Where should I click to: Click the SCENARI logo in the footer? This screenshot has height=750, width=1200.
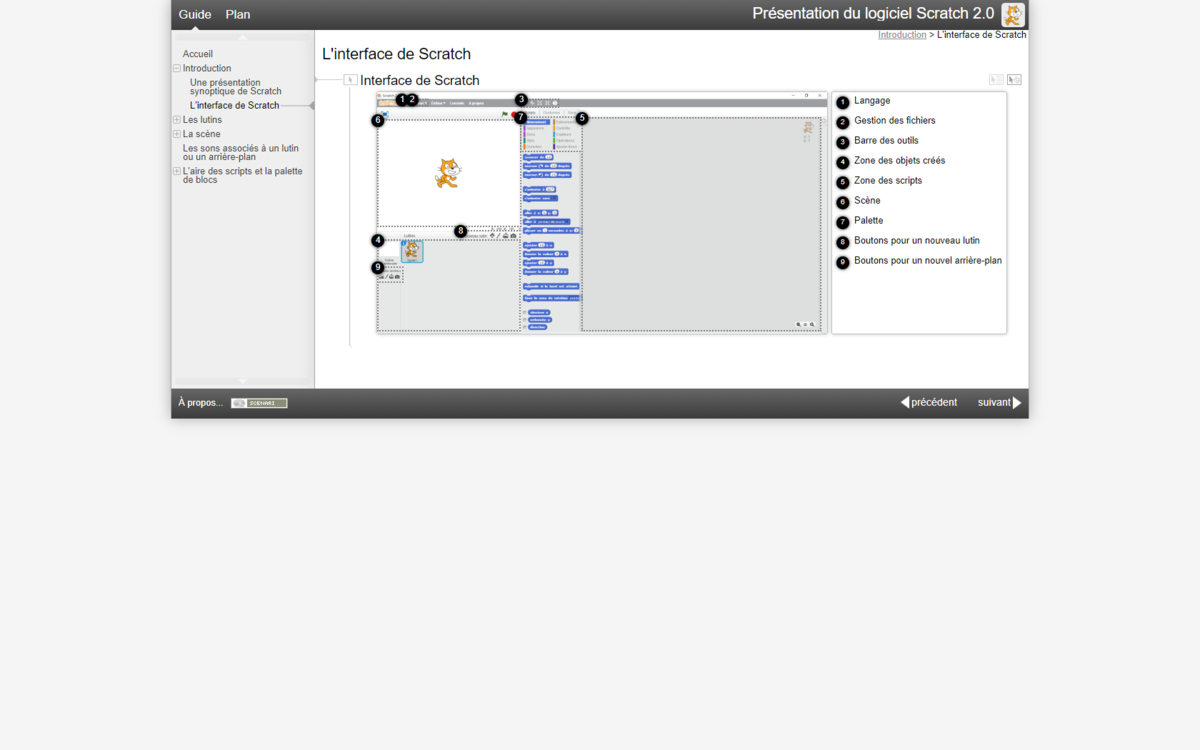click(x=258, y=402)
